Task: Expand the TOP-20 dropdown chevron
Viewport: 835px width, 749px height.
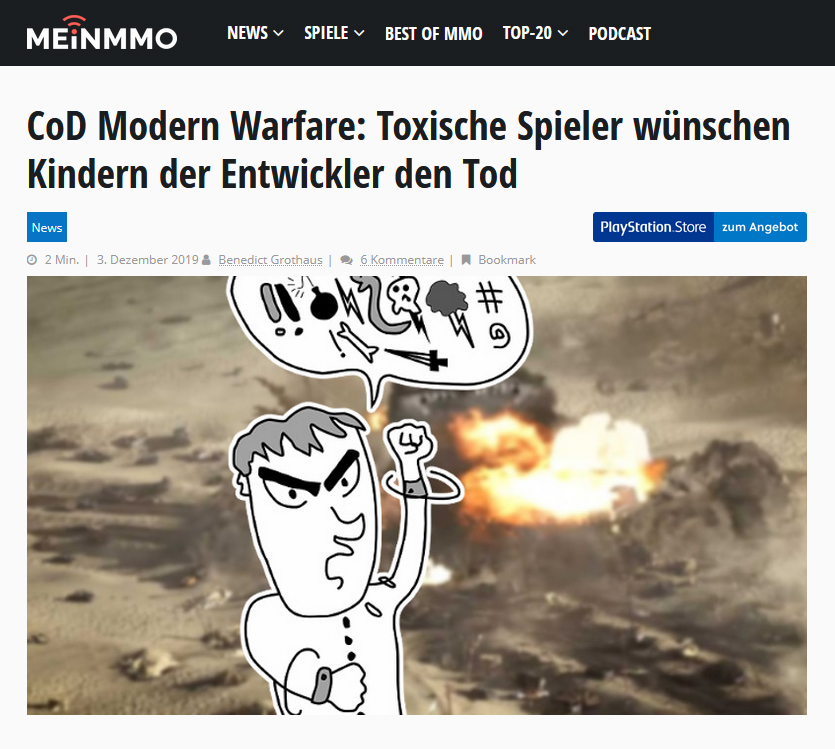Action: click(563, 33)
